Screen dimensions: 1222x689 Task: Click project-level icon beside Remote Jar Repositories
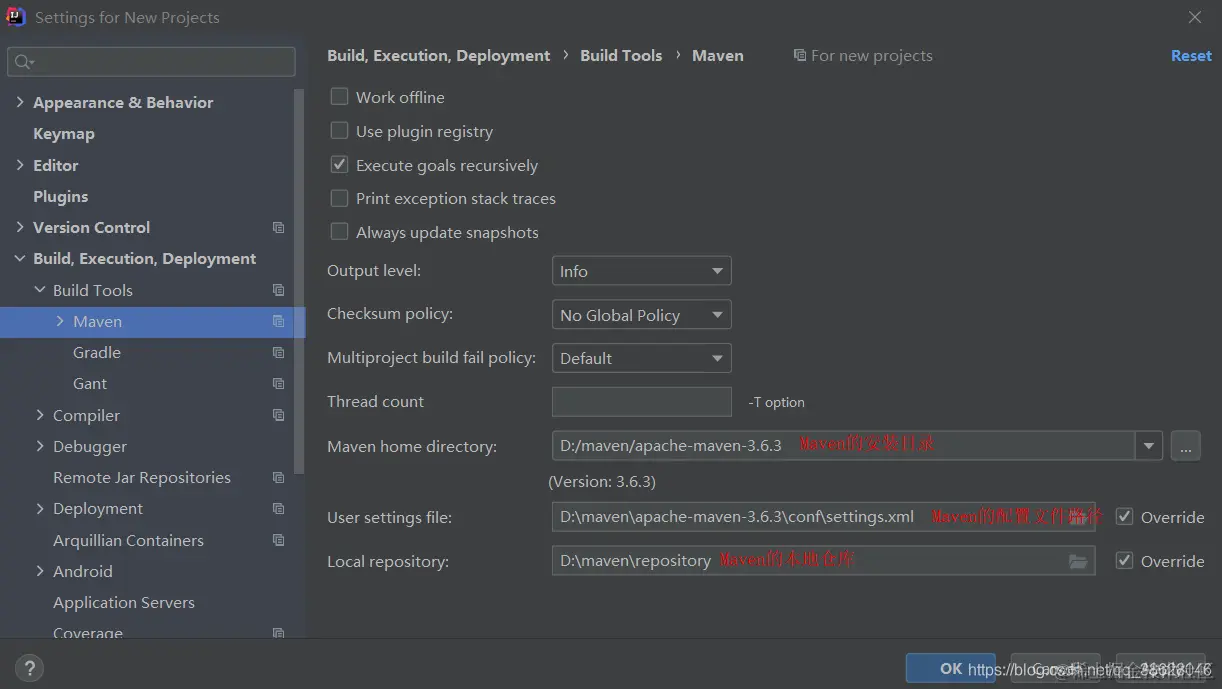click(278, 478)
